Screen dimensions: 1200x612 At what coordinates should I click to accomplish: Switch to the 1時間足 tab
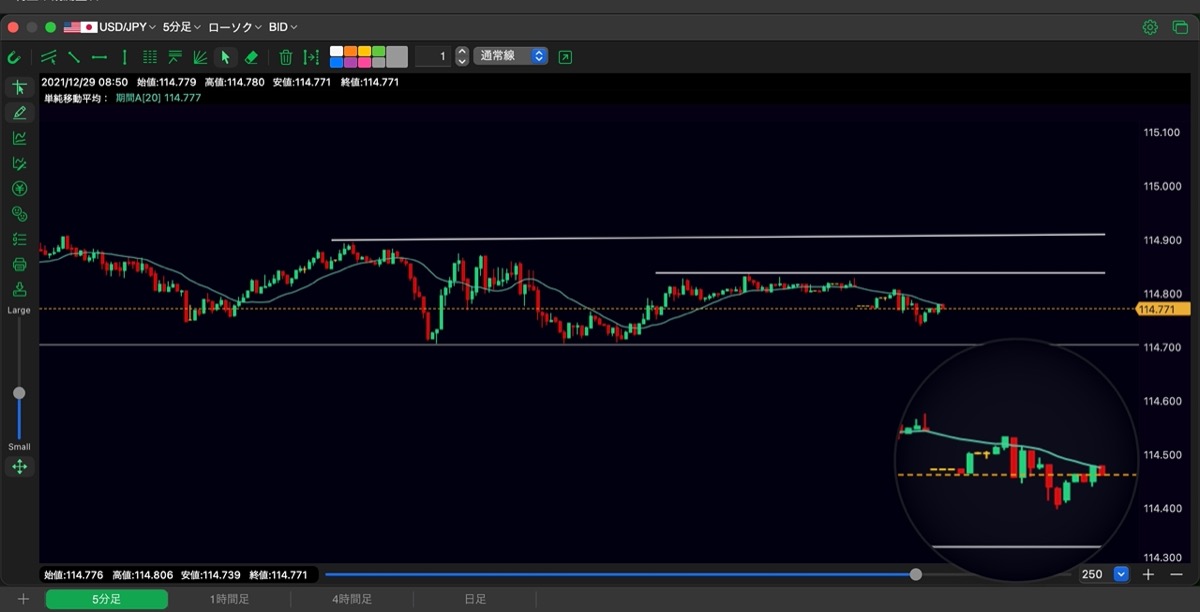[x=229, y=599]
